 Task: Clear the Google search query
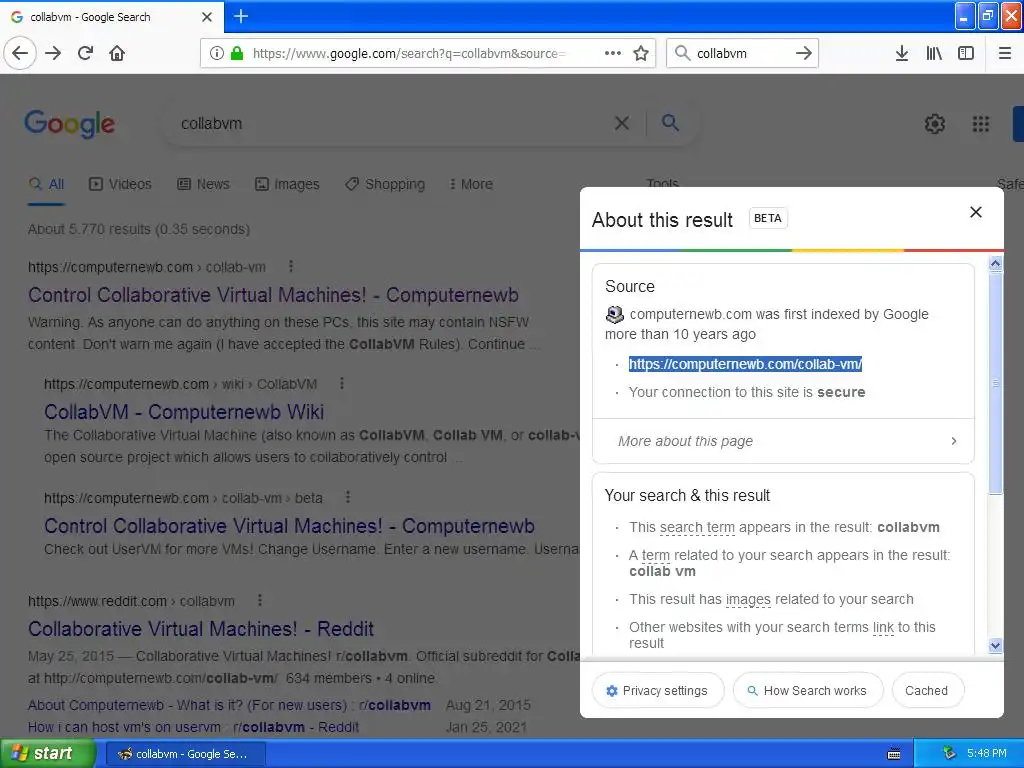point(622,123)
